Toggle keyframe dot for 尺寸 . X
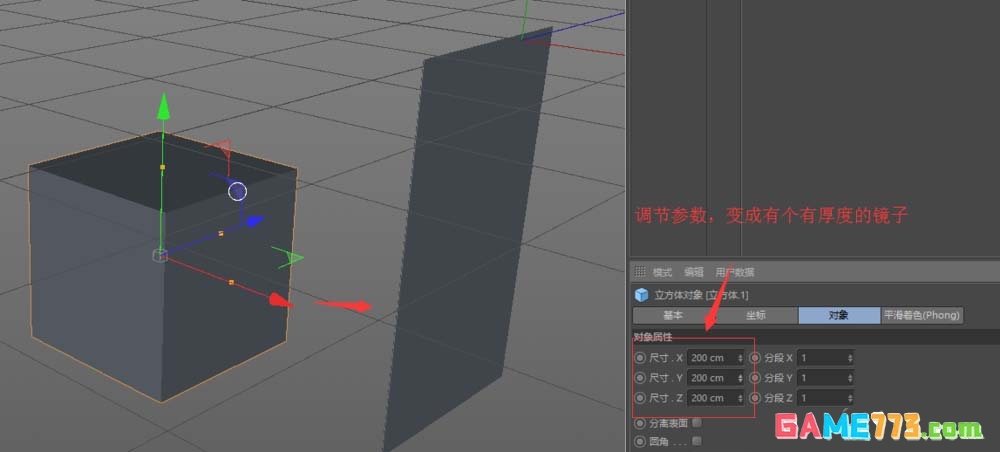 (x=640, y=358)
